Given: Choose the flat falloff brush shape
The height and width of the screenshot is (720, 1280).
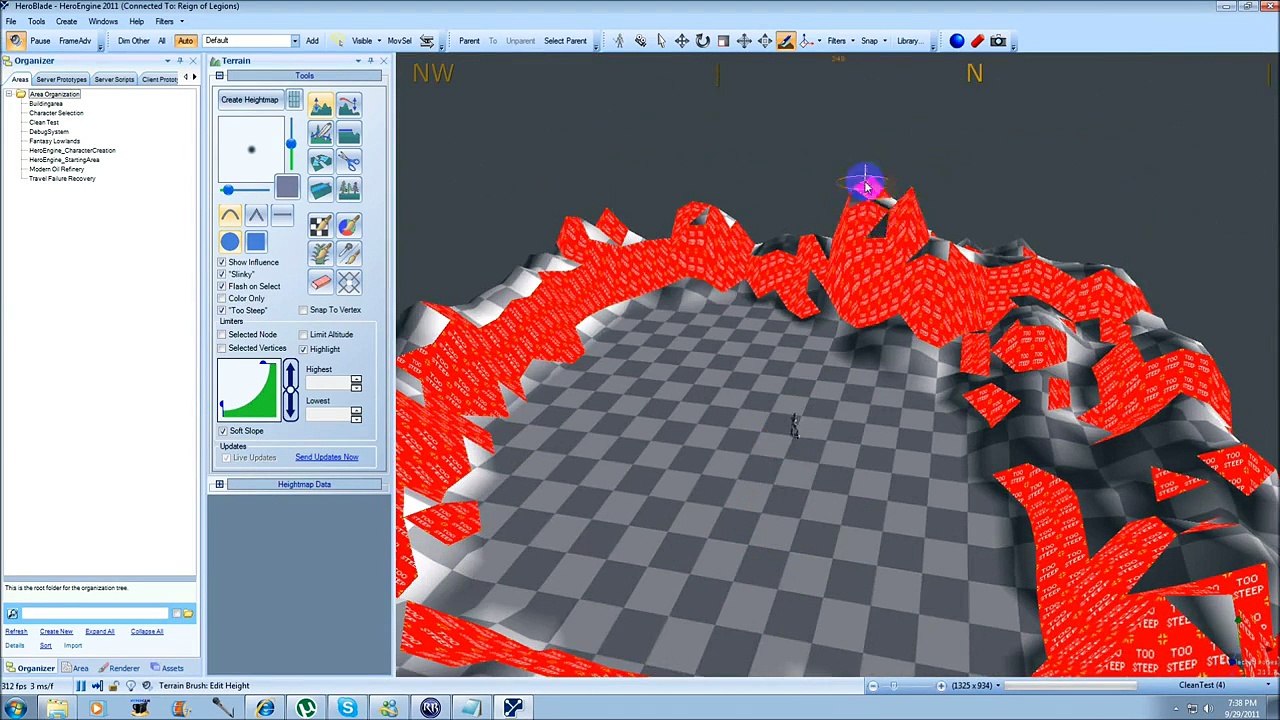Looking at the screenshot, I should (282, 215).
